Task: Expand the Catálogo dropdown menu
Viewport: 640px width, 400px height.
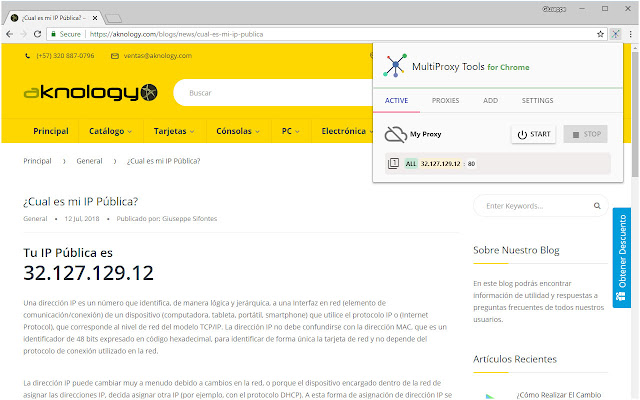Action: coord(110,131)
